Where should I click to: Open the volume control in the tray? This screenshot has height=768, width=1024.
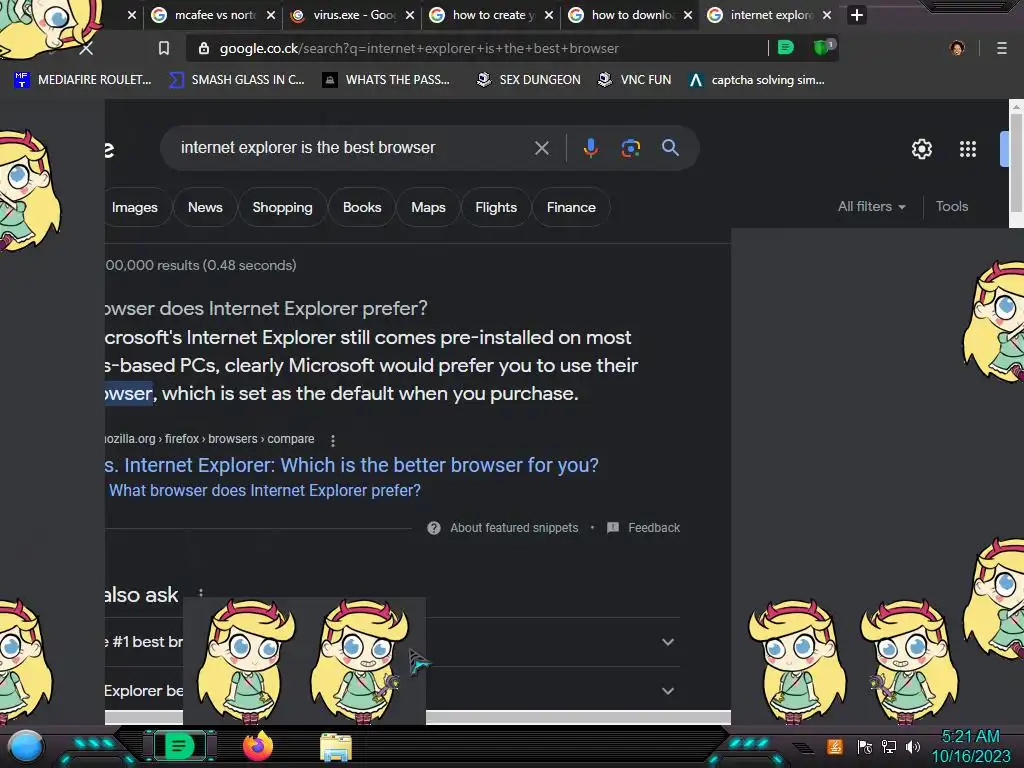[x=912, y=746]
